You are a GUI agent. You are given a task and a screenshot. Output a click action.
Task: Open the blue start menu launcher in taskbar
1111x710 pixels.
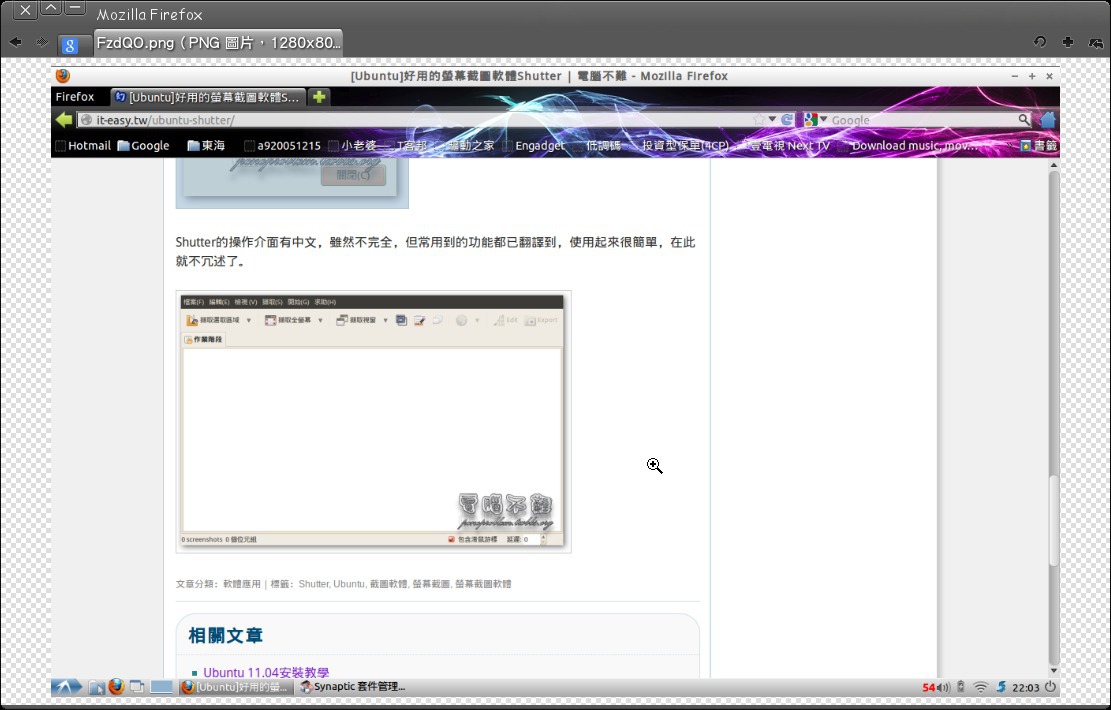[67, 687]
